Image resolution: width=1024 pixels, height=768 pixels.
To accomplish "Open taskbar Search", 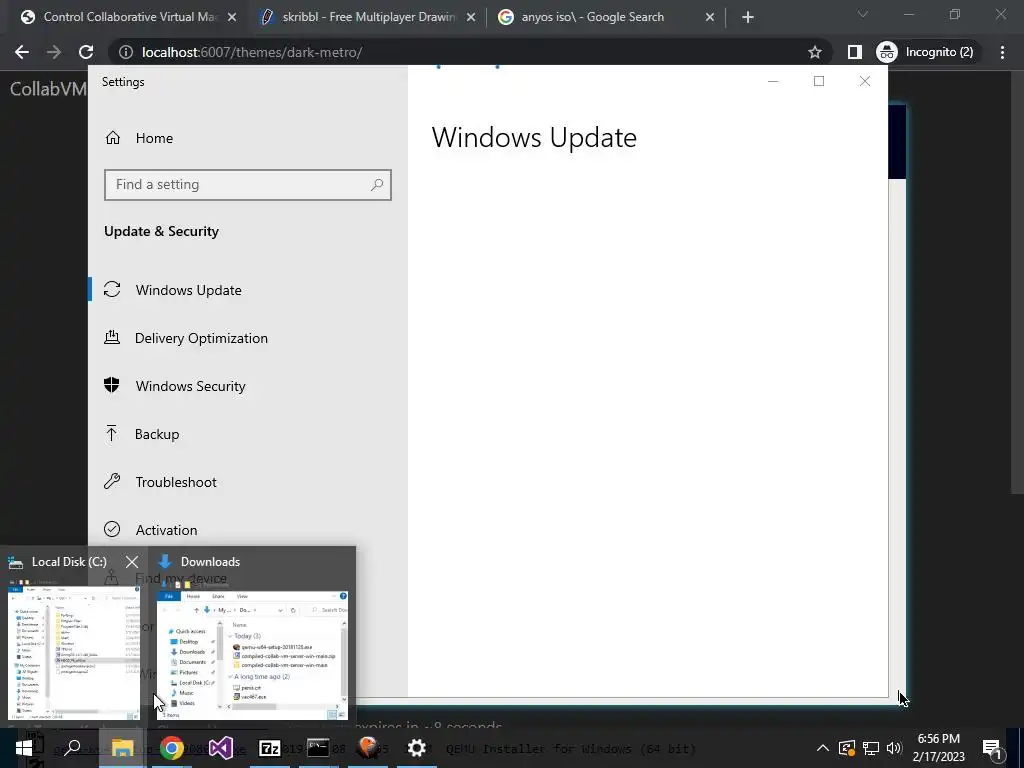I will (x=72, y=748).
